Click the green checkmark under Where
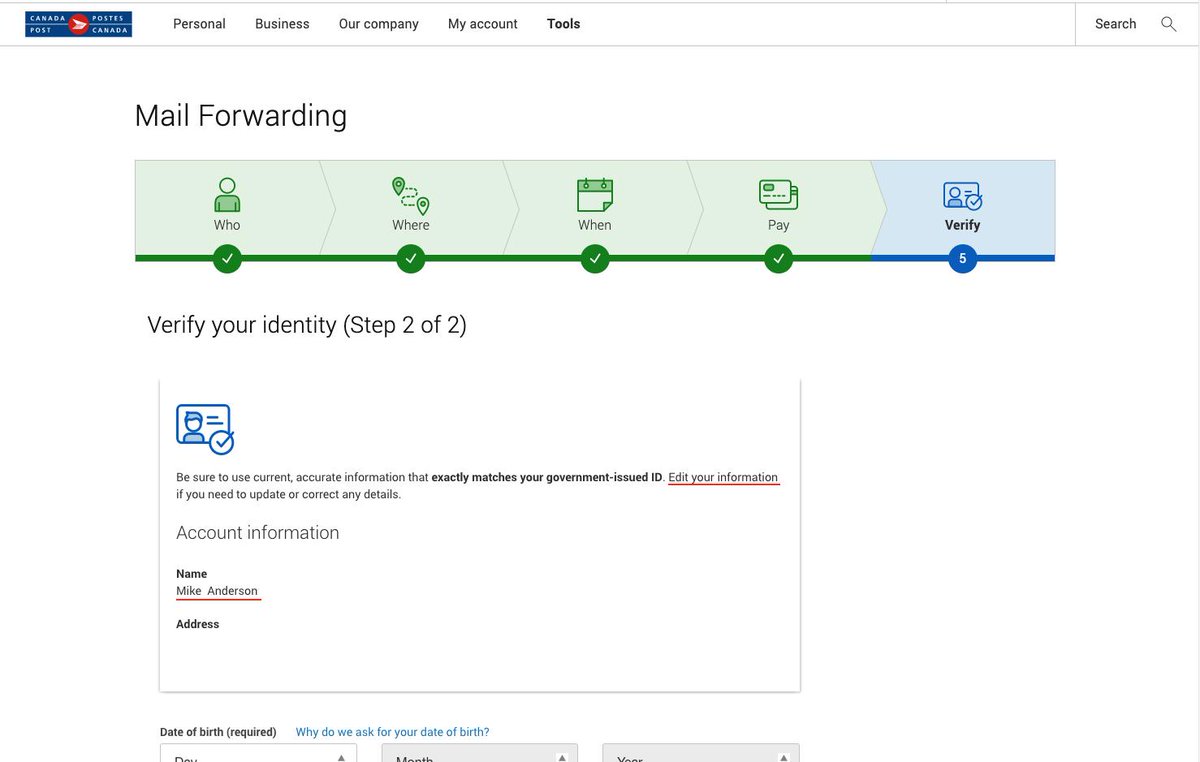This screenshot has width=1200, height=762. pyautogui.click(x=411, y=259)
